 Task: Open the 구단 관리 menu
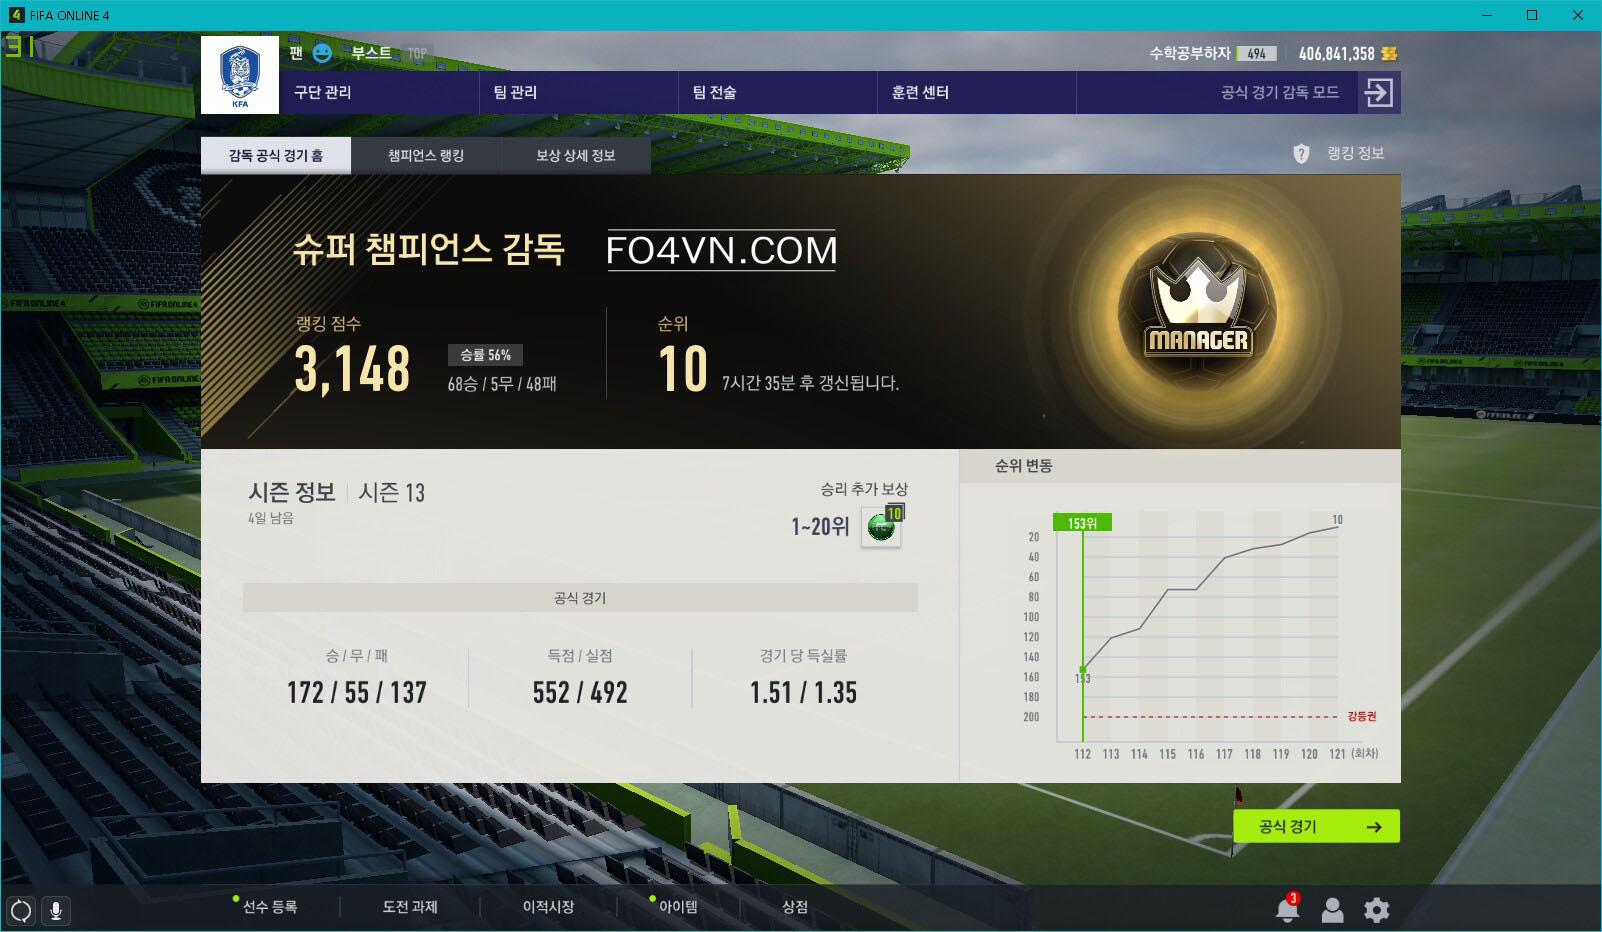323,92
